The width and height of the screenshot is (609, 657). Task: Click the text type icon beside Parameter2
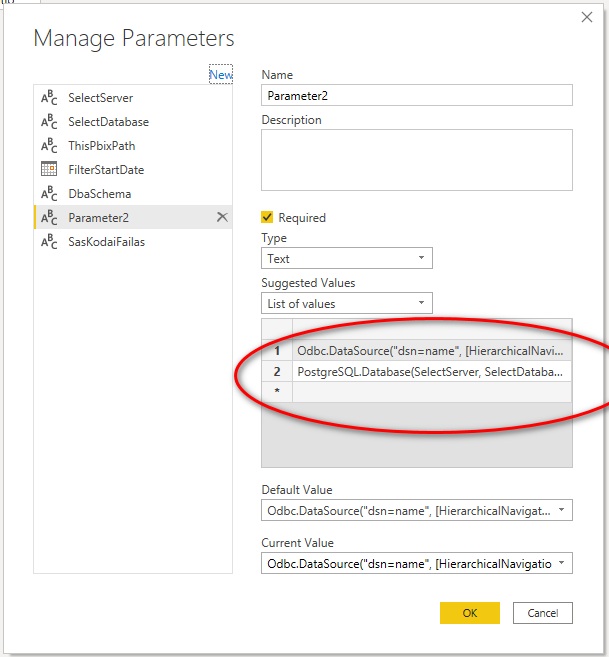point(49,217)
